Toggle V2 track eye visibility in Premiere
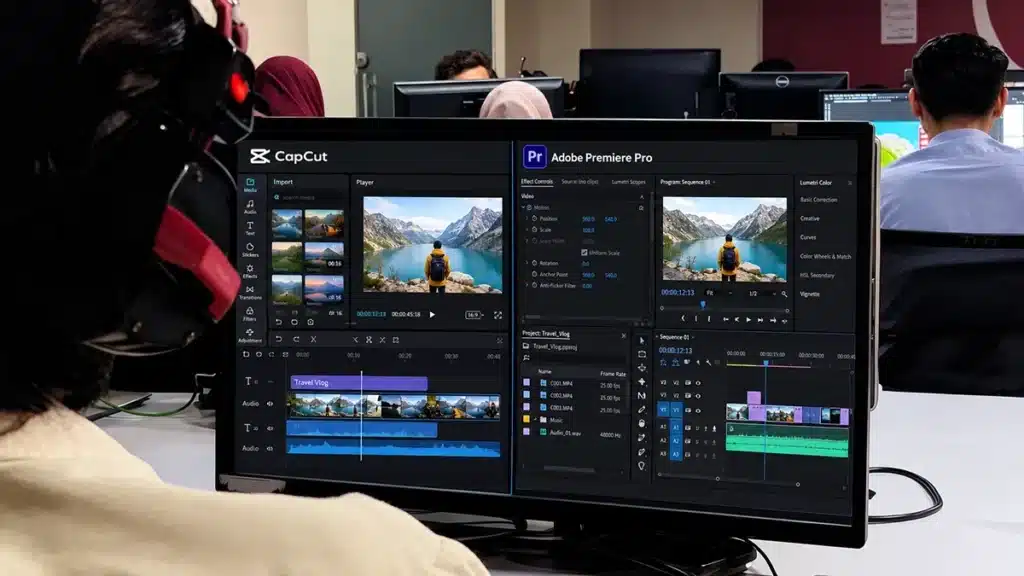The height and width of the screenshot is (576, 1024). point(698,396)
